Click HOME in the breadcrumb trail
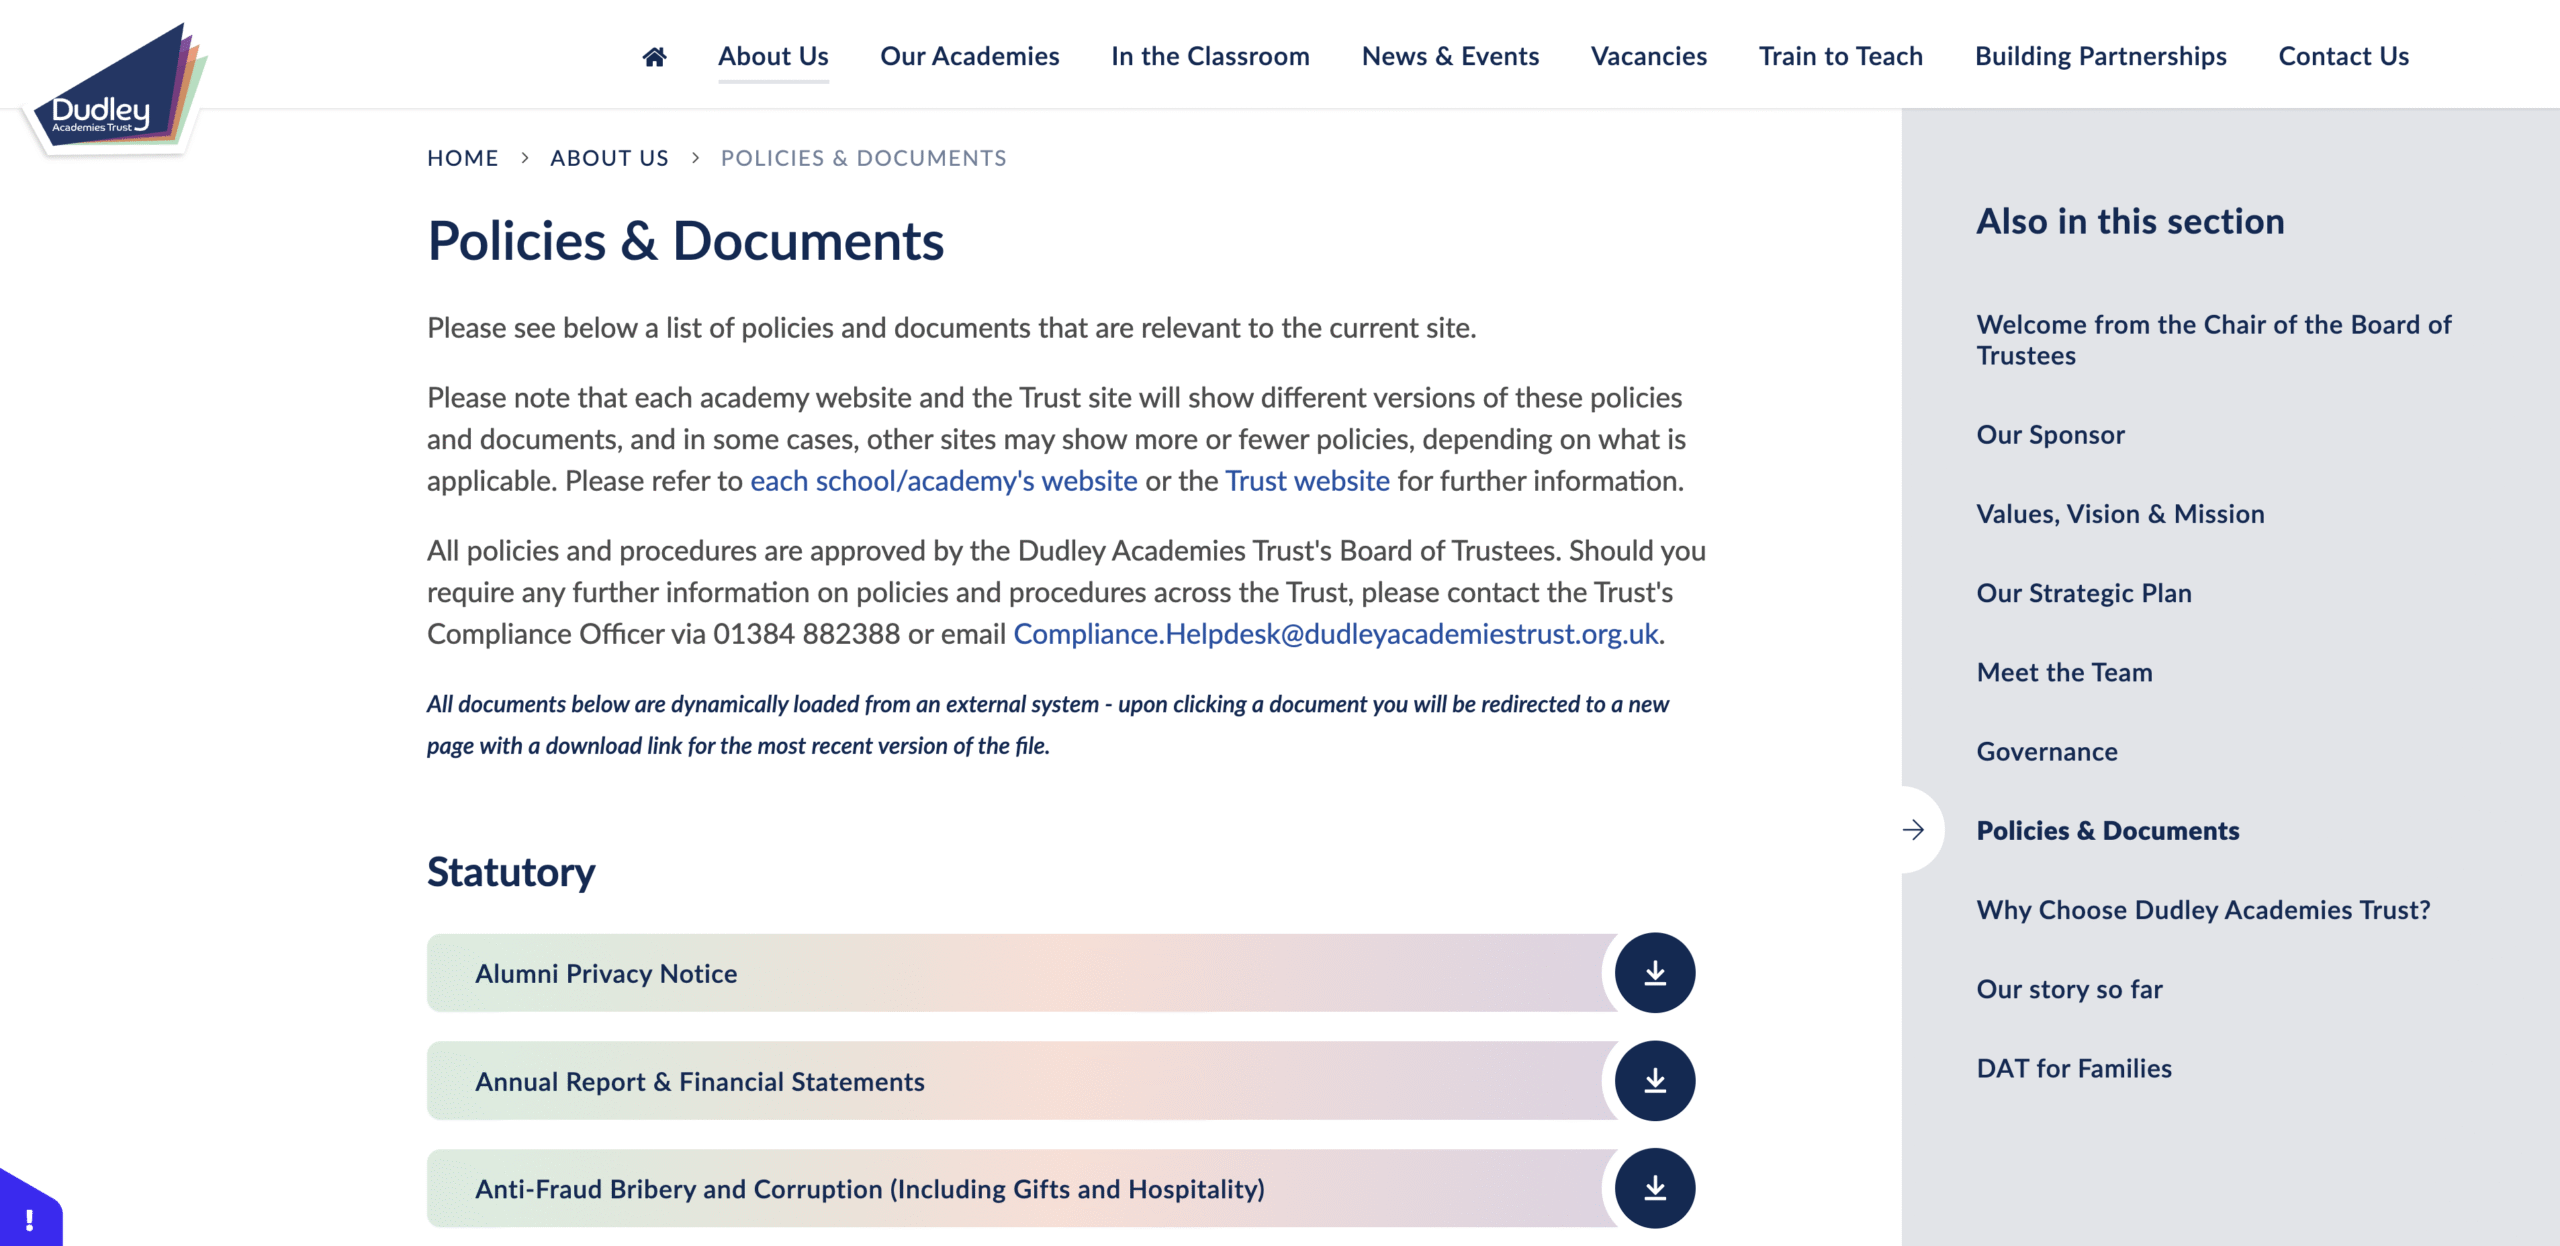Viewport: 2560px width, 1246px height. point(462,158)
